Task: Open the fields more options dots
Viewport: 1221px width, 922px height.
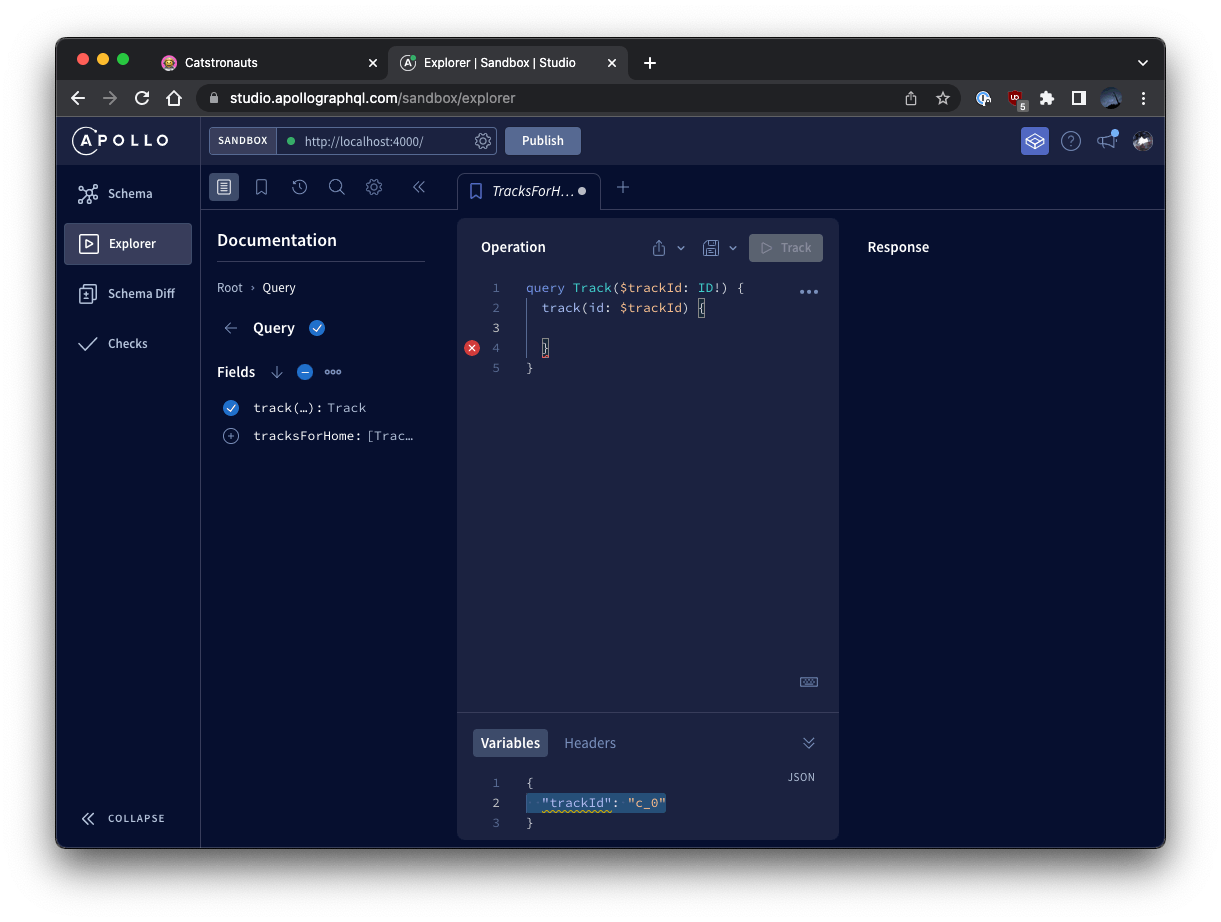Action: pyautogui.click(x=333, y=372)
